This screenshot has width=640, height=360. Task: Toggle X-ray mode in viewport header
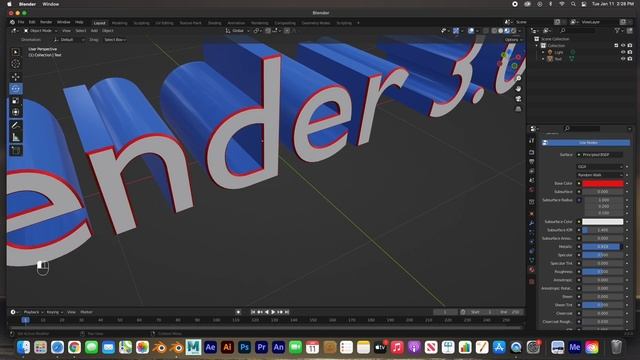coord(486,31)
